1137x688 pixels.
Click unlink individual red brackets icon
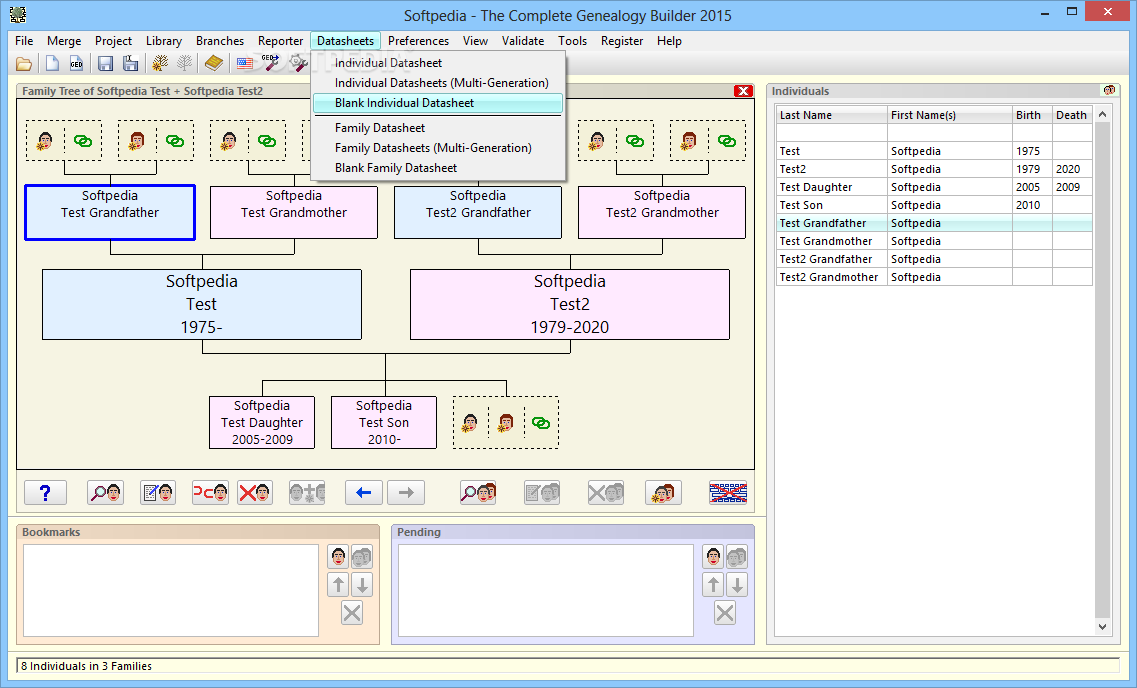coord(210,493)
